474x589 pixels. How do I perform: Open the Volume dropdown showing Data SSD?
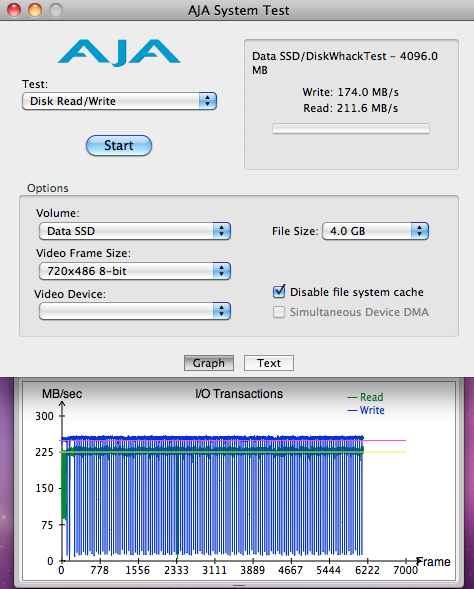pyautogui.click(x=135, y=231)
